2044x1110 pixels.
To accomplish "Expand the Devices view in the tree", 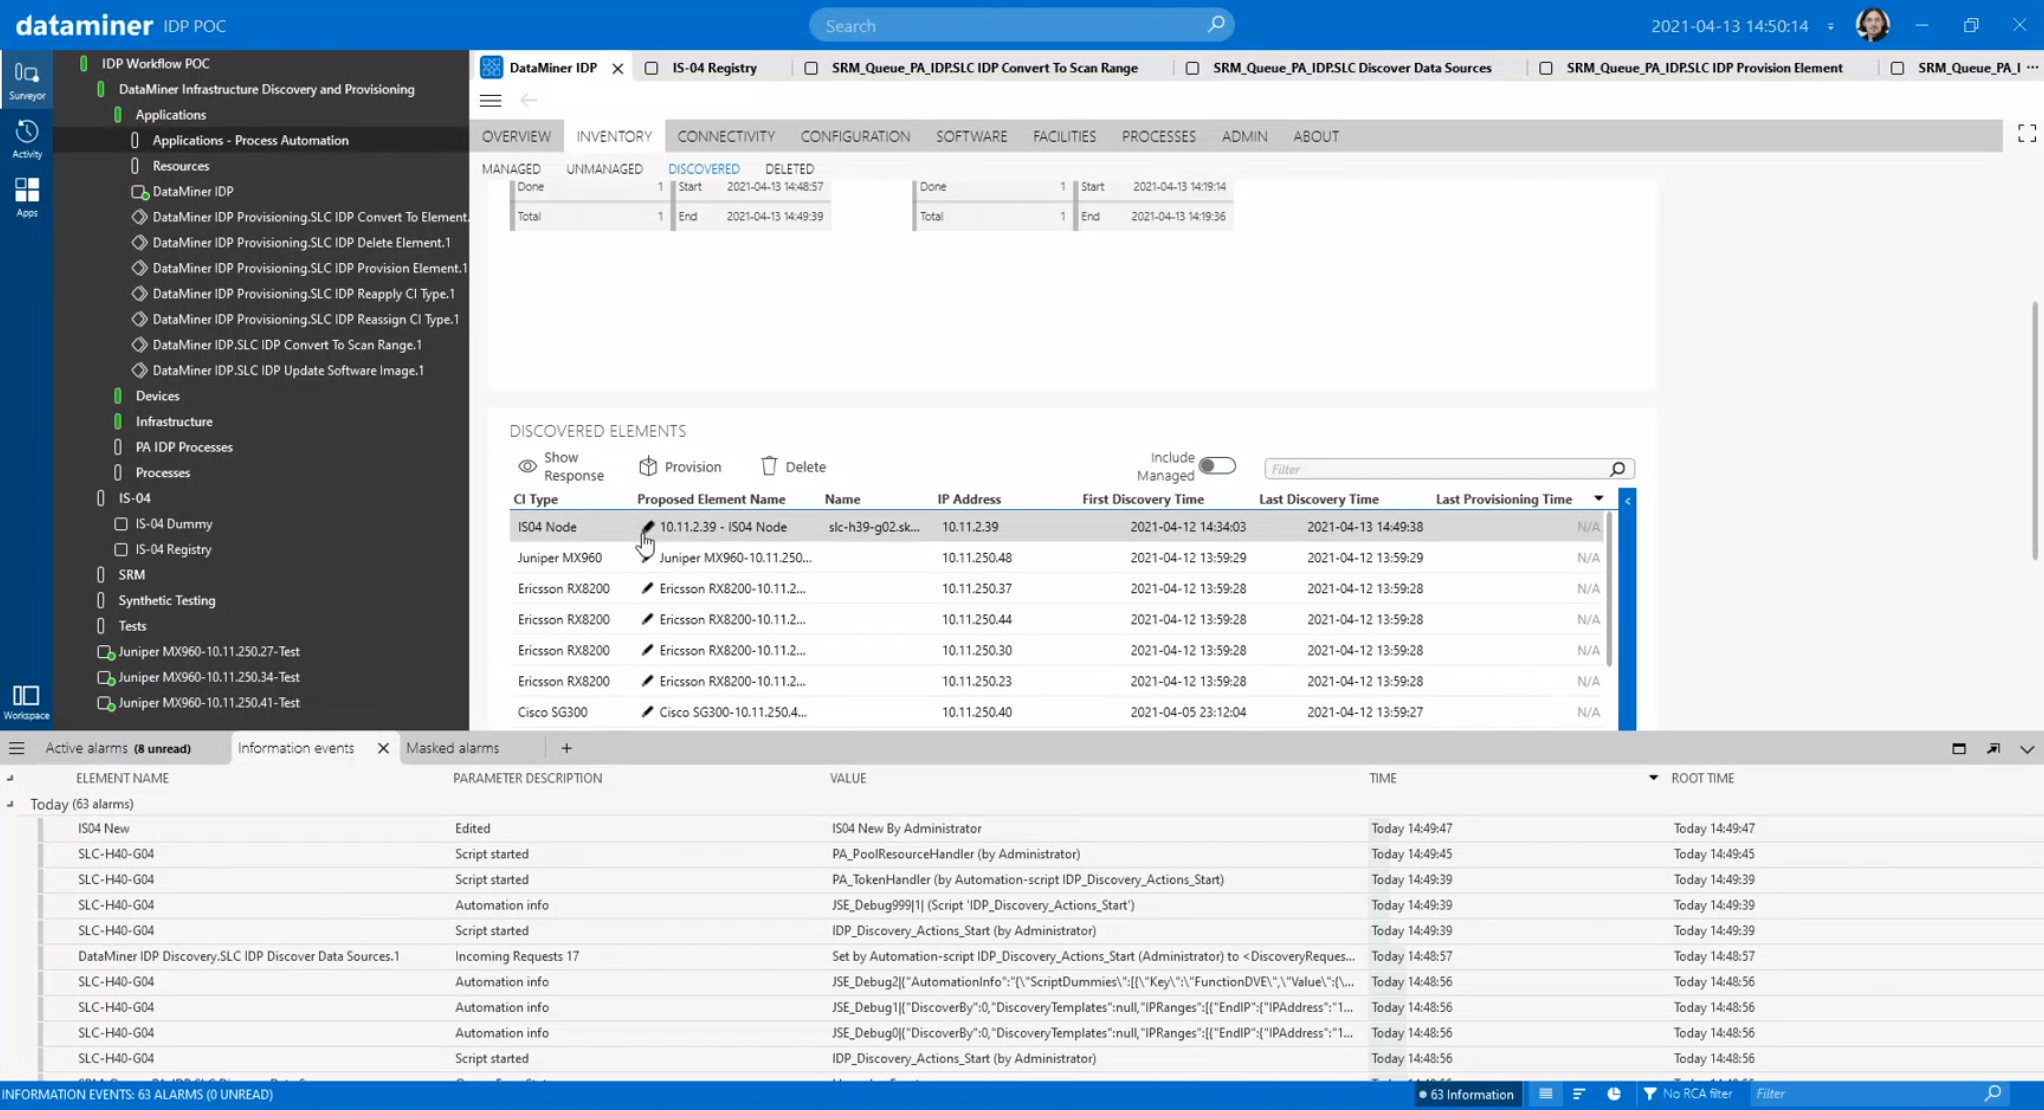I will [118, 396].
